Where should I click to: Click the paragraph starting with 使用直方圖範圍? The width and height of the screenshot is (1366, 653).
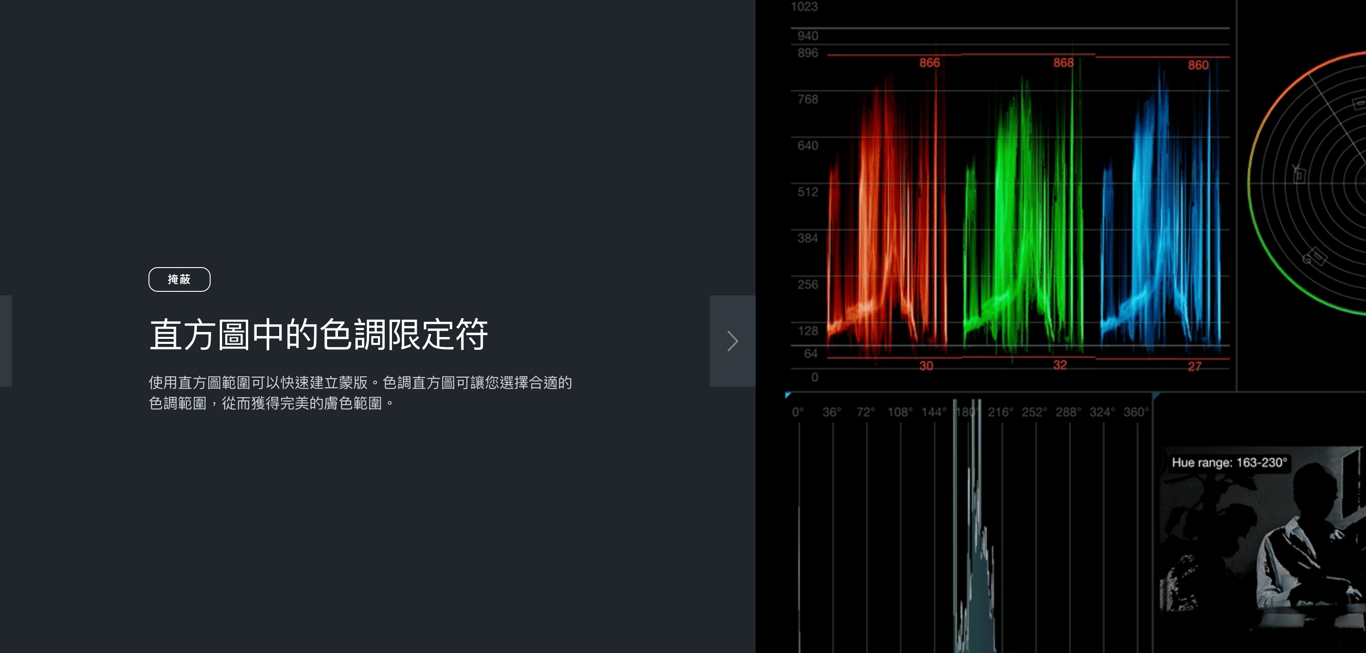(x=360, y=393)
